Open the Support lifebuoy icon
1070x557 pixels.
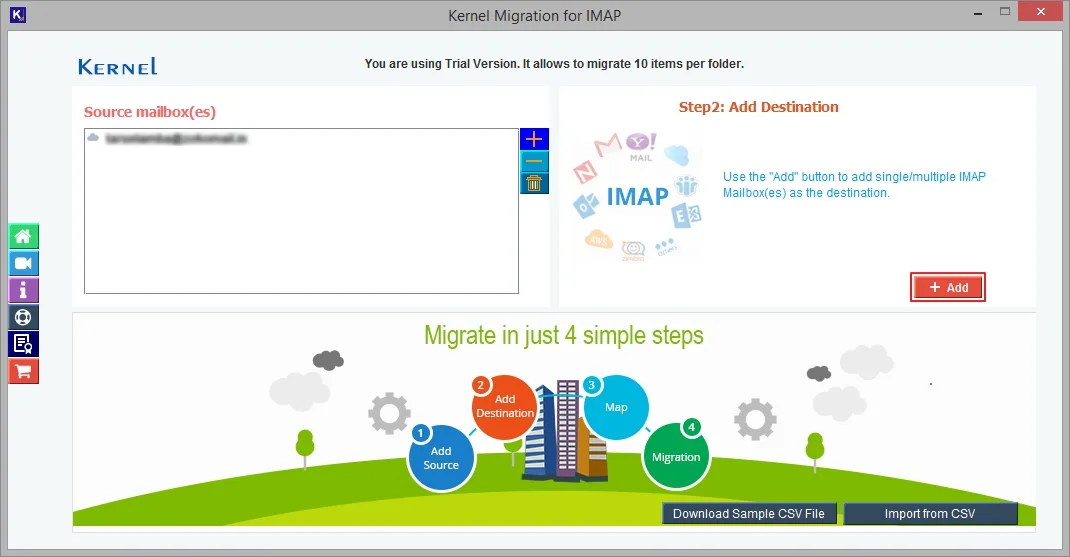click(23, 317)
